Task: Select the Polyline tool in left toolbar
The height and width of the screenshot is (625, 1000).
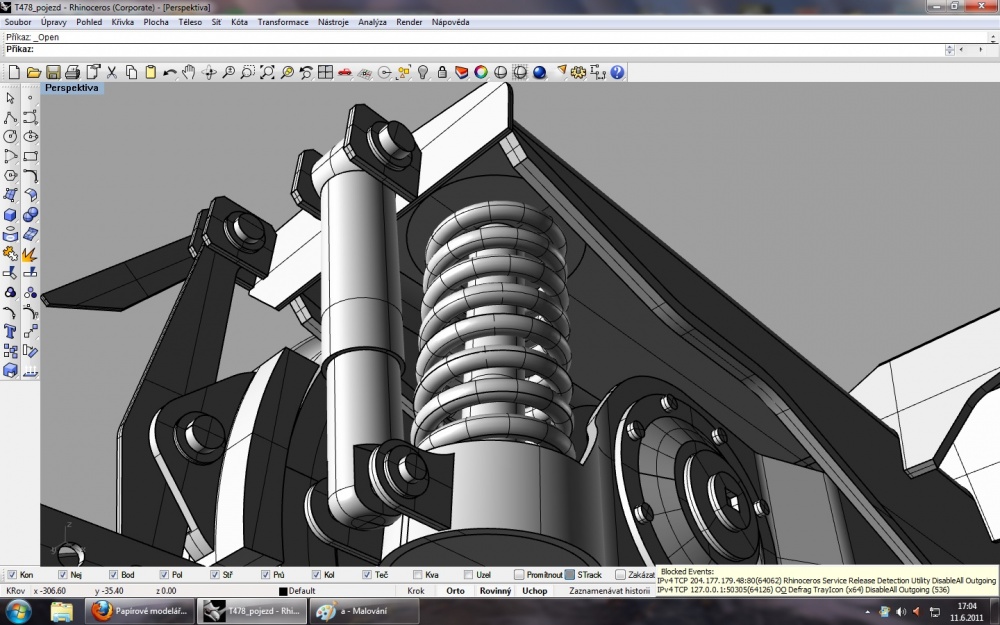Action: point(10,117)
